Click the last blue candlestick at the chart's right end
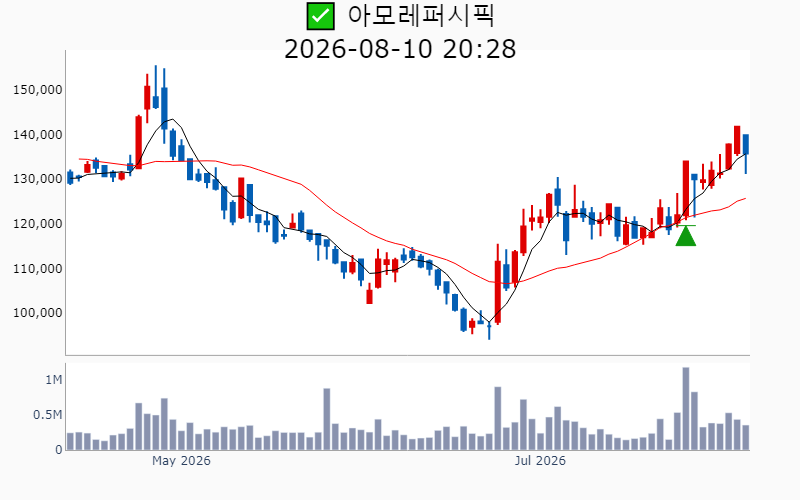This screenshot has height=500, width=800. (x=746, y=154)
